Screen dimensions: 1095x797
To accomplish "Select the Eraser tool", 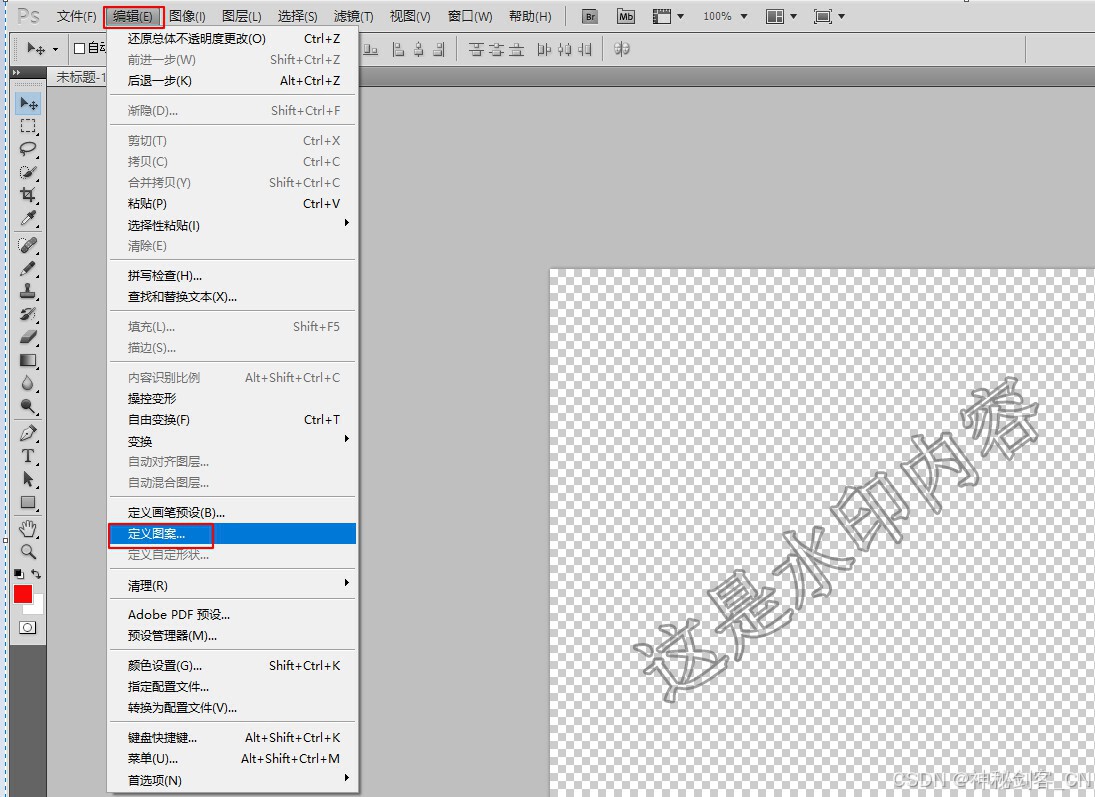I will click(x=28, y=337).
